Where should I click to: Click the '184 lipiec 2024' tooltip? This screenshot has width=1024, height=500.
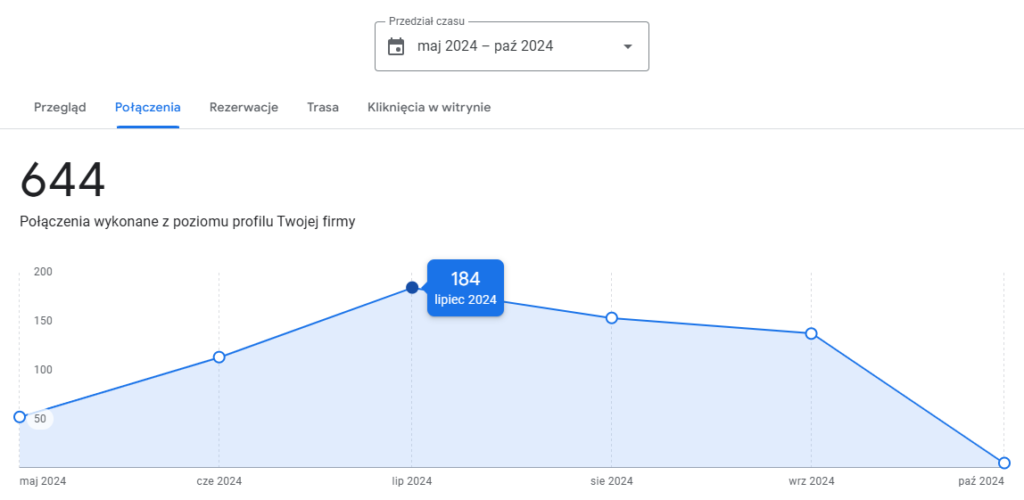(466, 288)
